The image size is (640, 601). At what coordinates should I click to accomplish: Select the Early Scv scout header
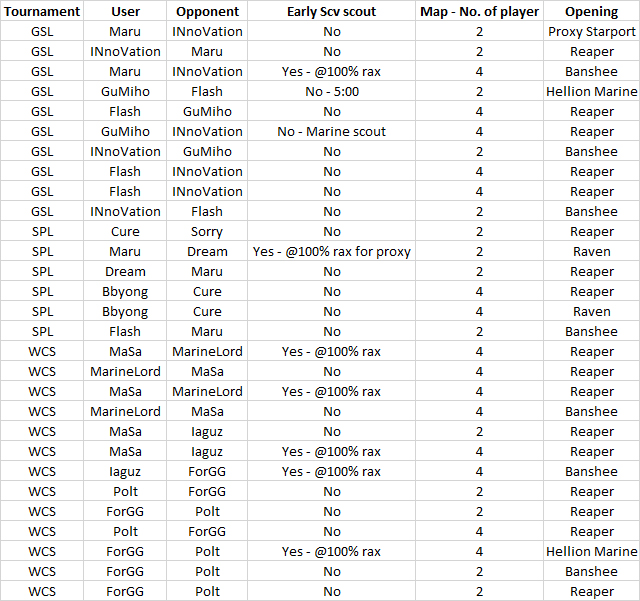[x=331, y=11]
